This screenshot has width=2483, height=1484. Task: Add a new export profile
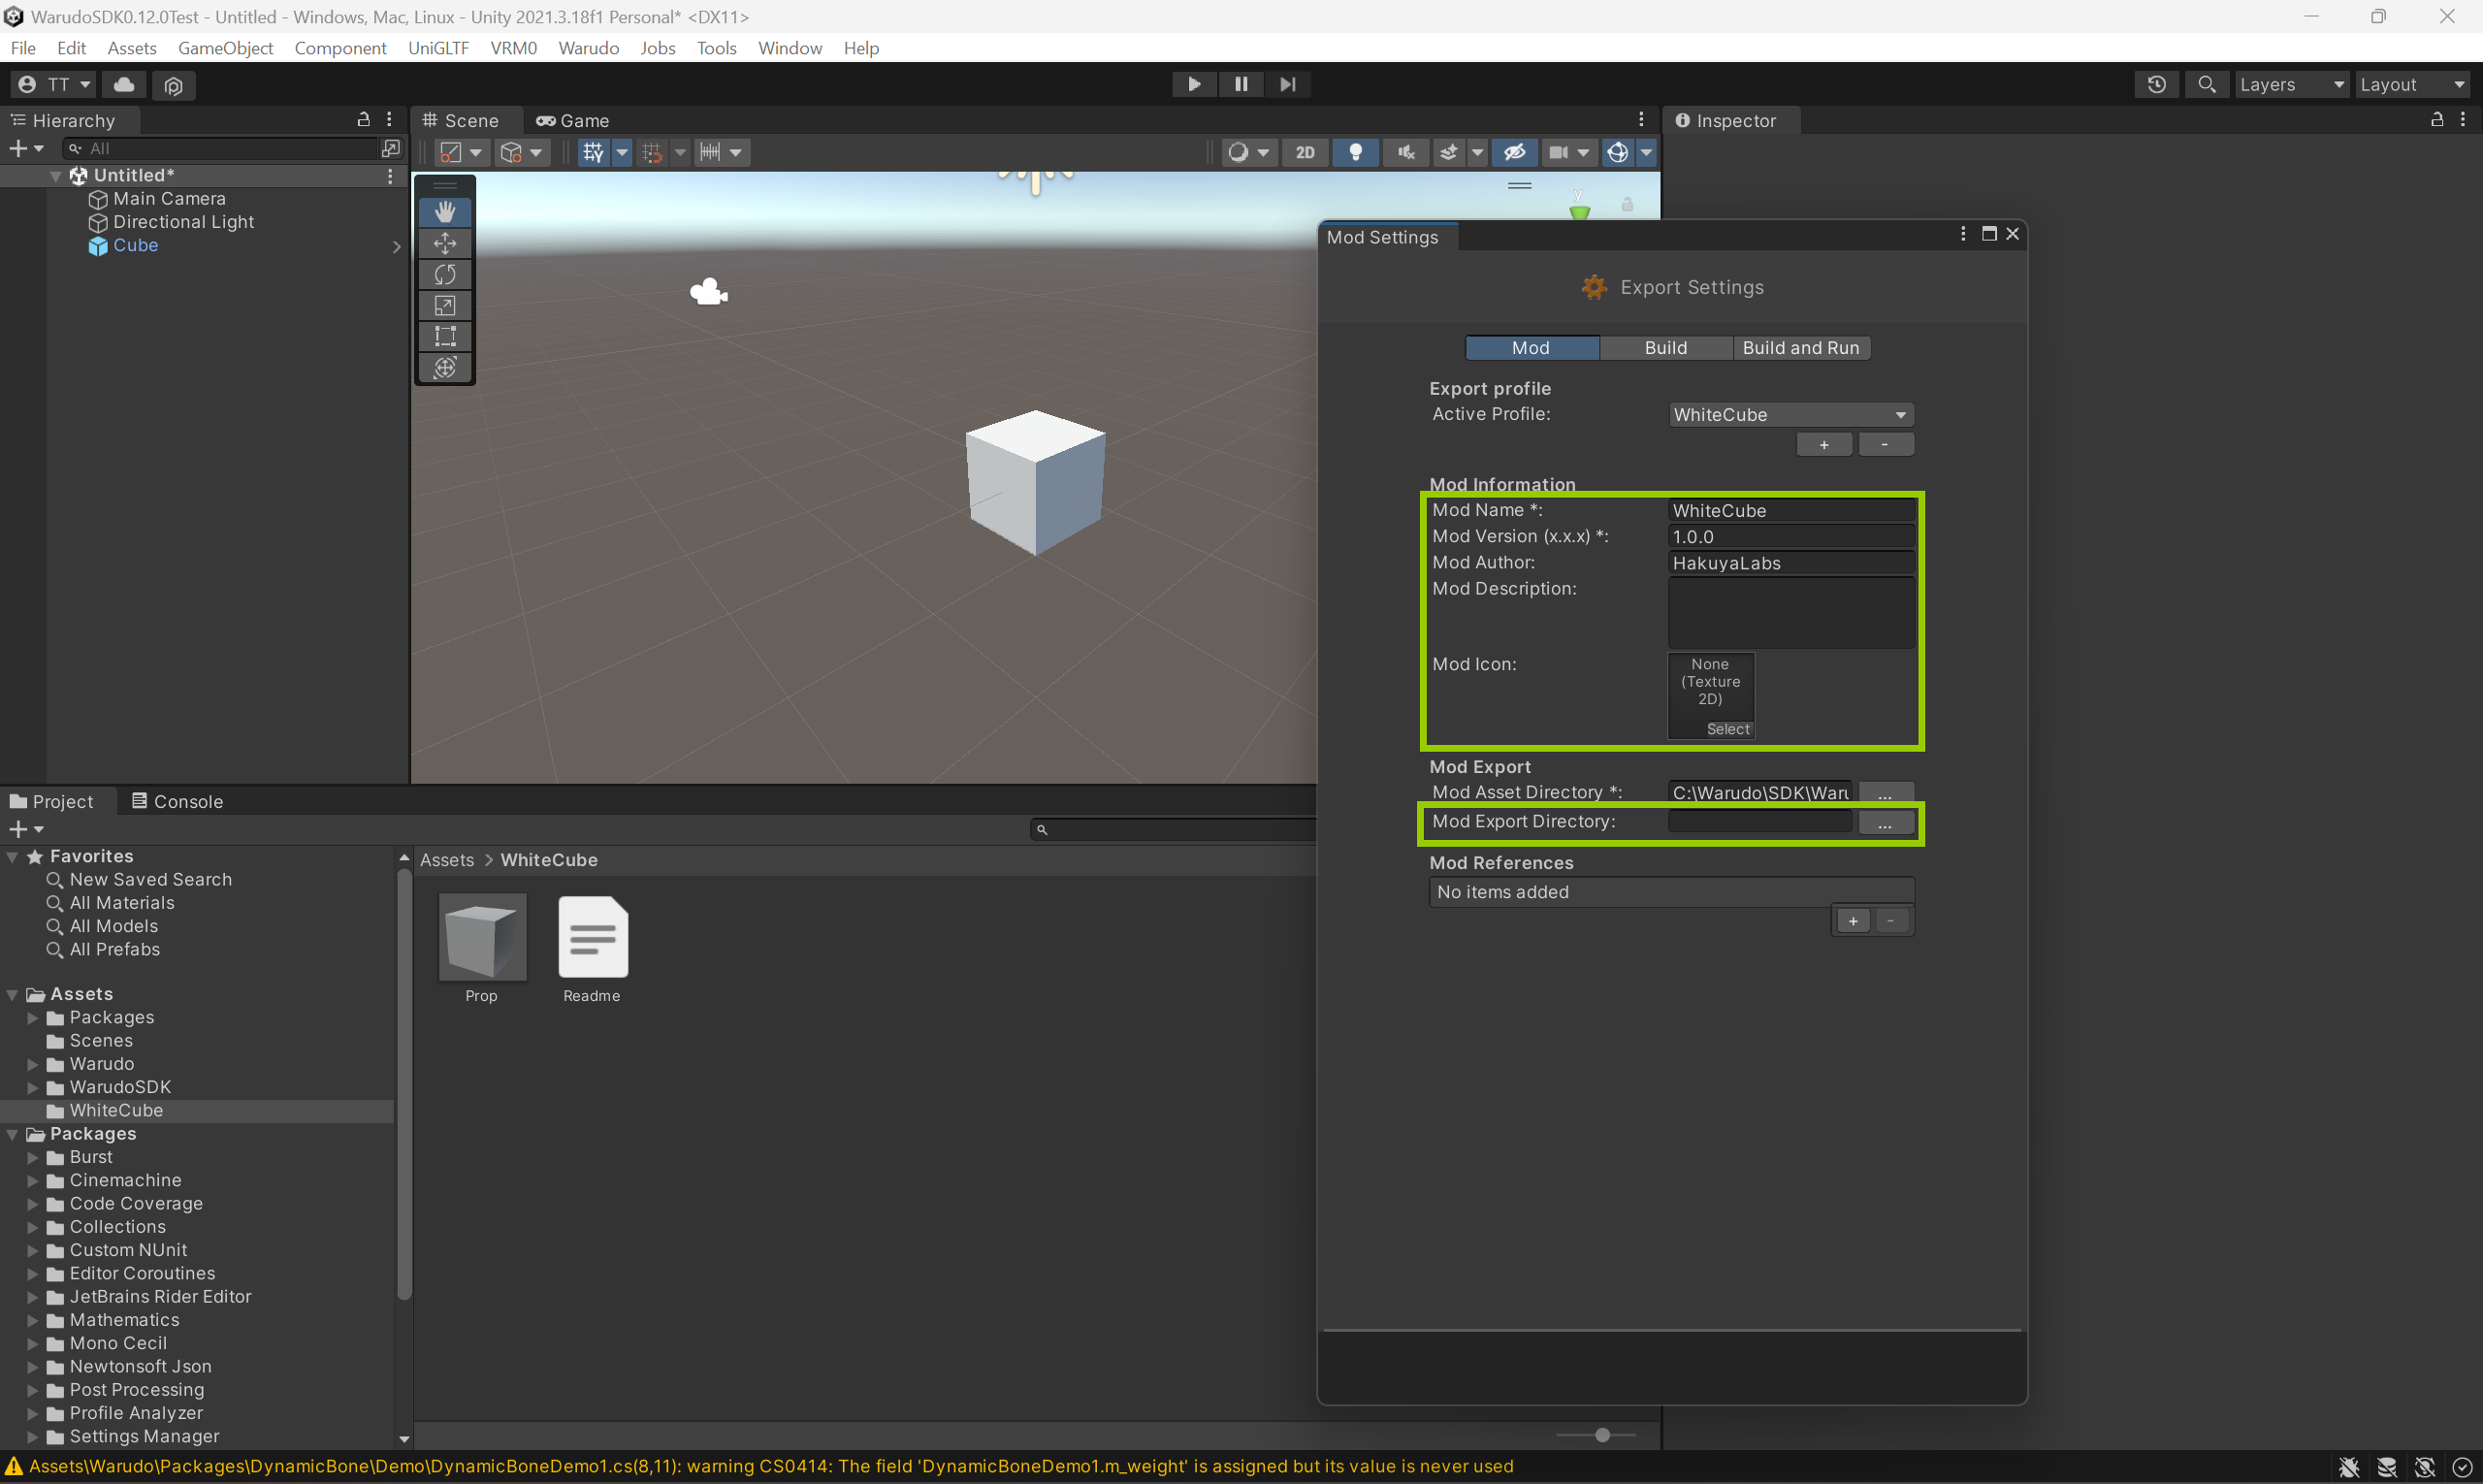point(1824,445)
